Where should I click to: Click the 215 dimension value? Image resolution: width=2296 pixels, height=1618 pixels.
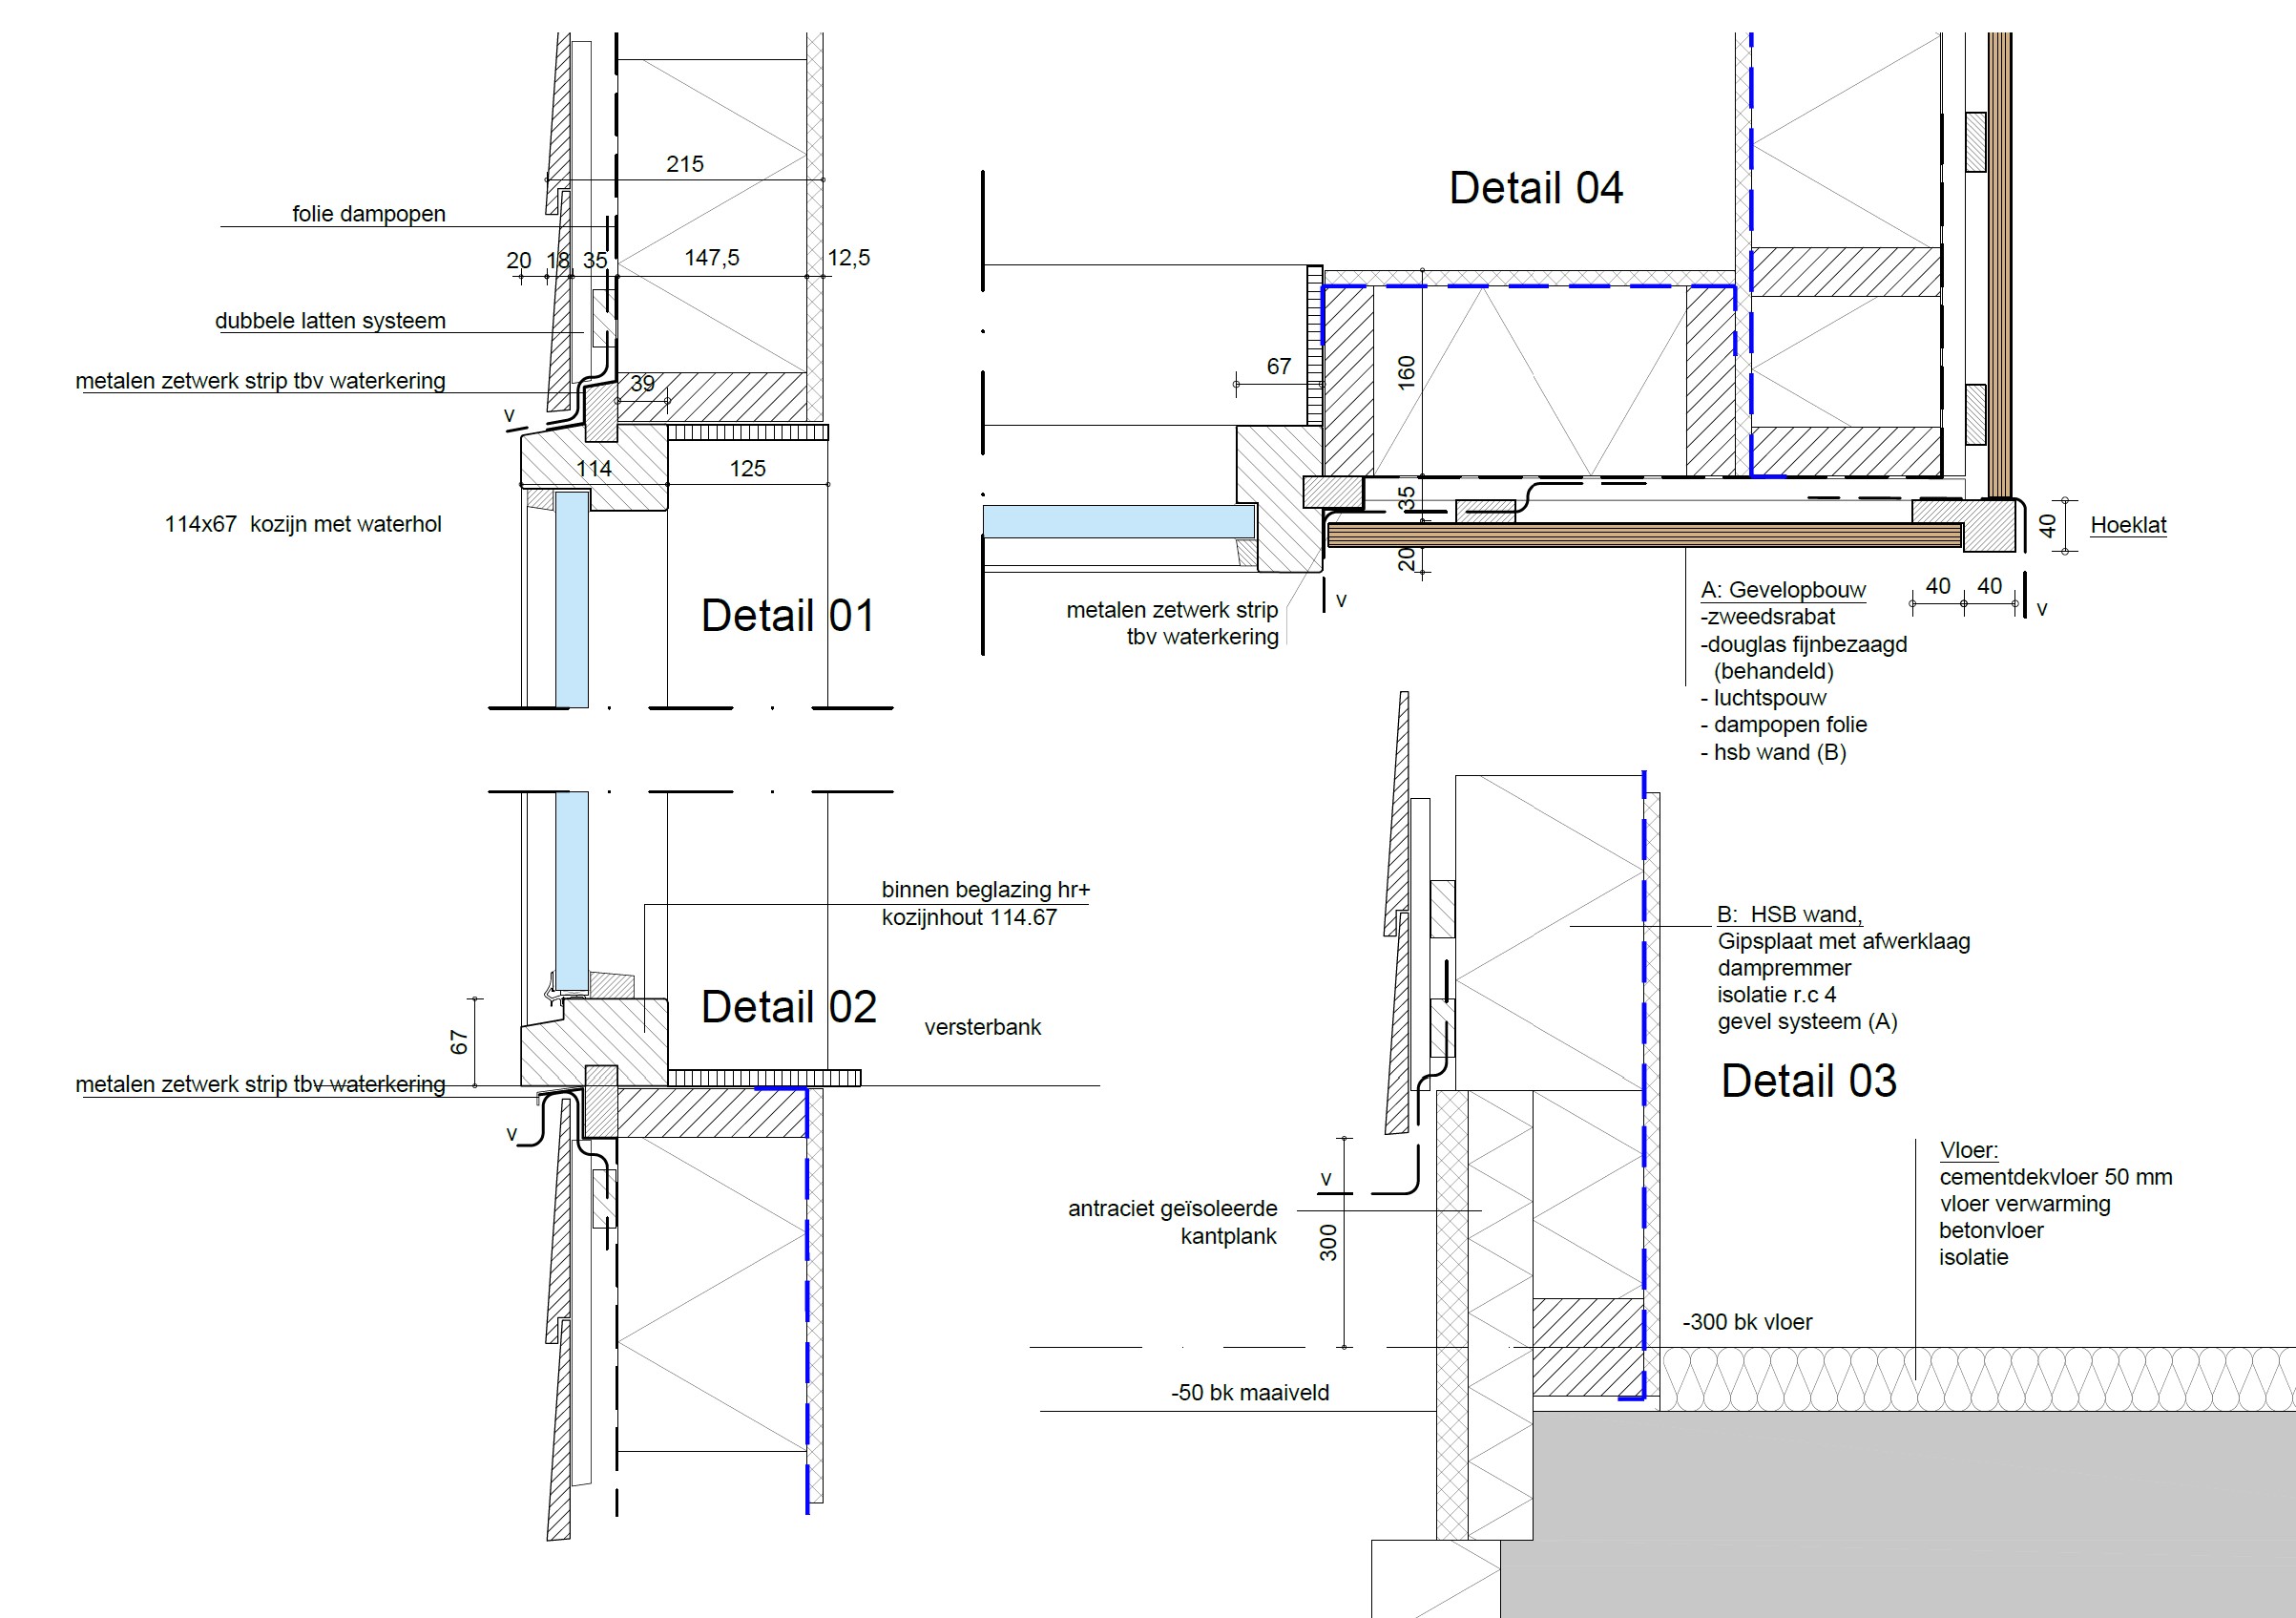point(685,164)
